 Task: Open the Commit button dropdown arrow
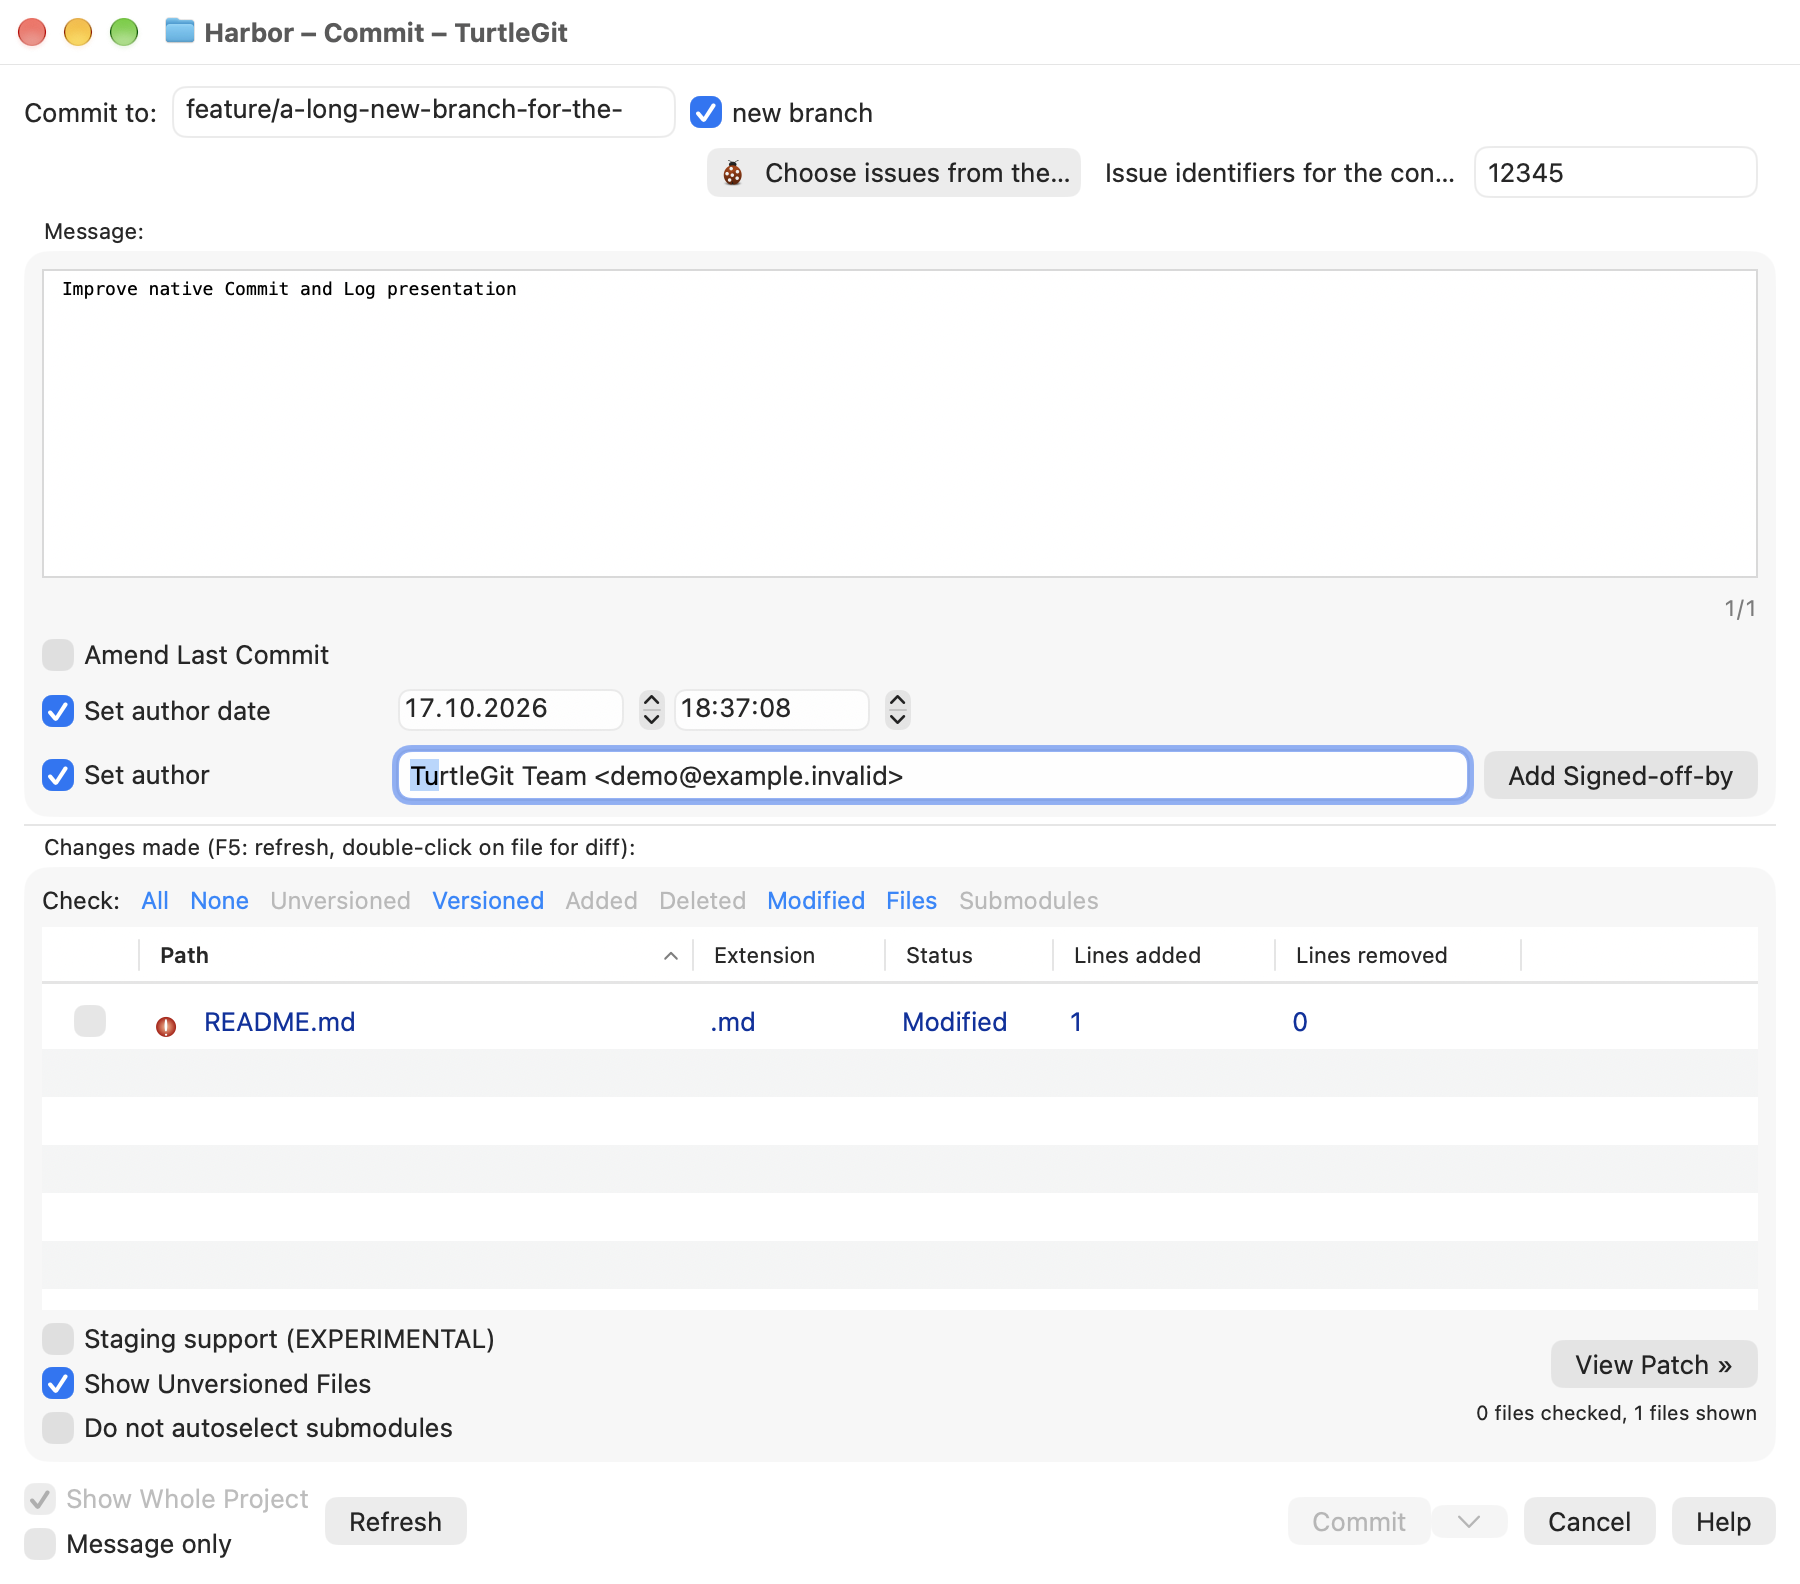tap(1469, 1522)
